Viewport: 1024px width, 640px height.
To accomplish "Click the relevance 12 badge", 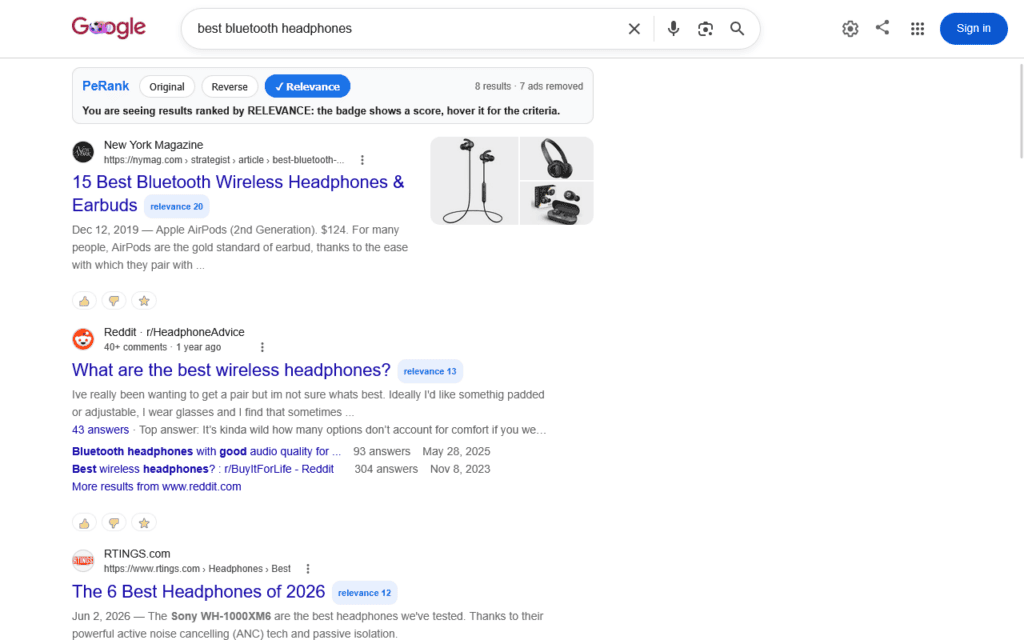I will point(364,593).
